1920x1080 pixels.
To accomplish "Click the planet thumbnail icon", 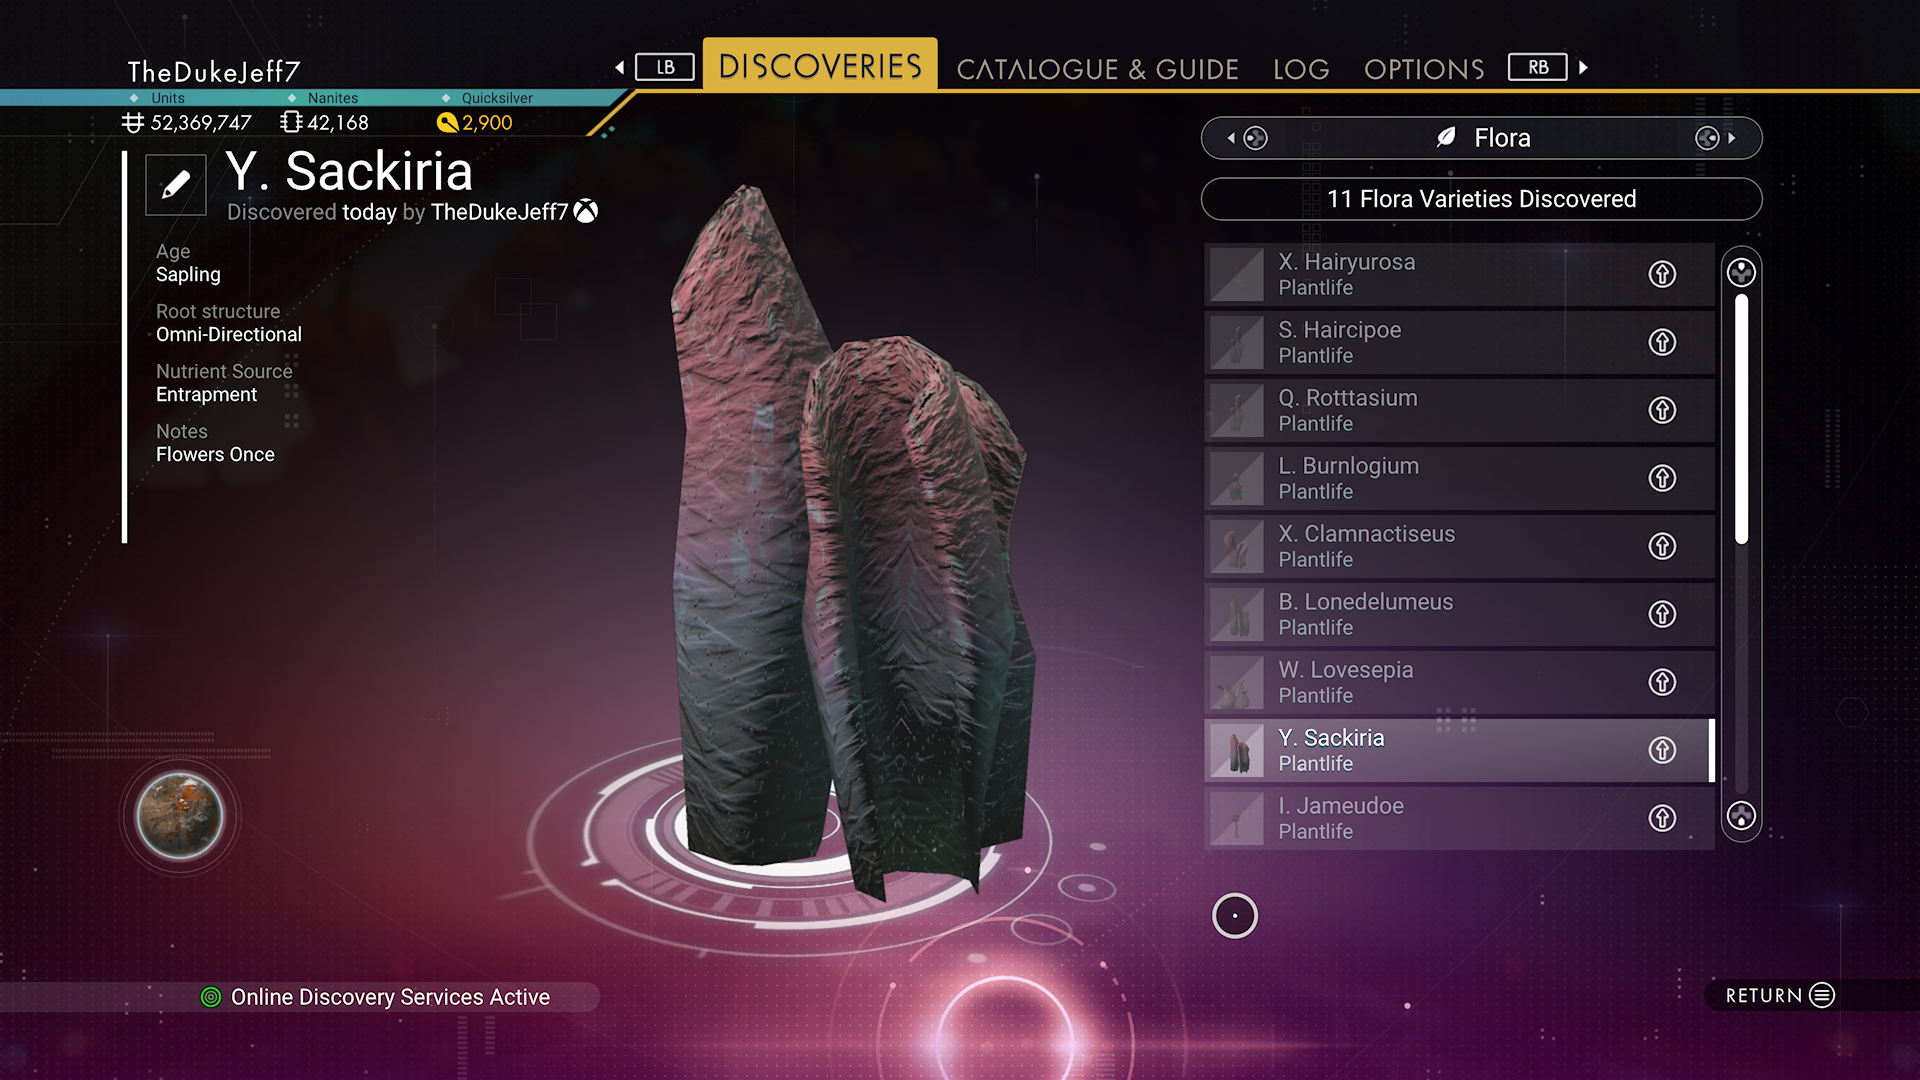I will coord(180,816).
